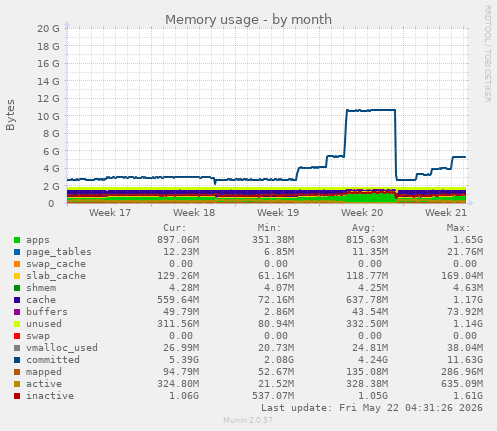Viewport: 497px width, 431px height.
Task: Click the cache indigo legend swatch
Action: pyautogui.click(x=17, y=300)
